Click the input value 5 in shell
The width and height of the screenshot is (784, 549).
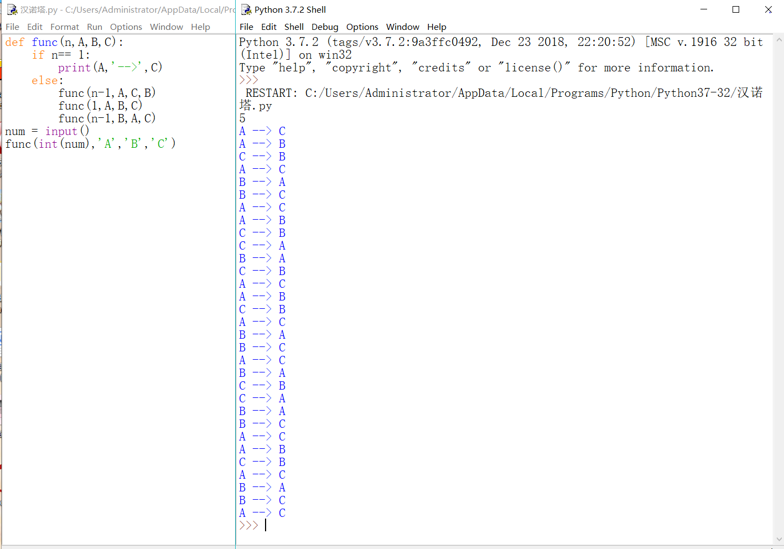point(242,118)
